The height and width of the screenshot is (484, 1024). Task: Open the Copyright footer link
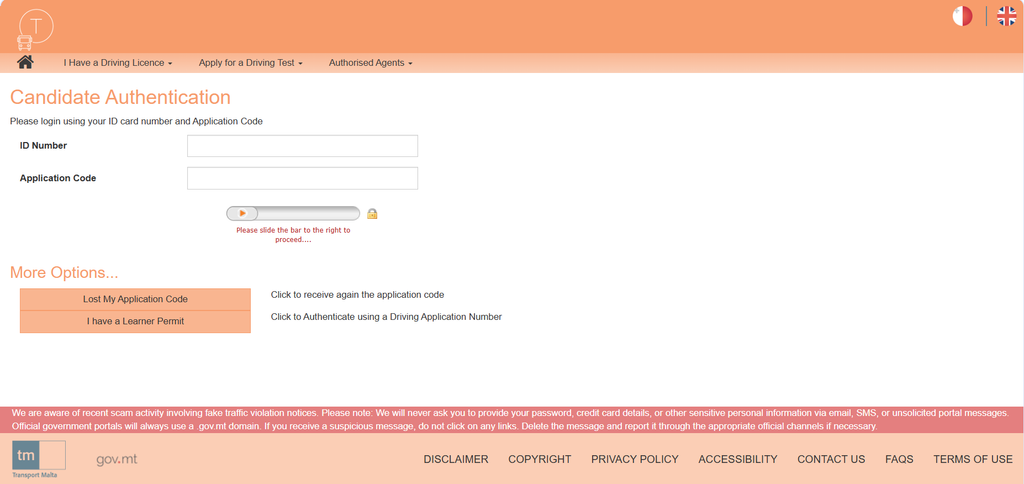click(539, 459)
